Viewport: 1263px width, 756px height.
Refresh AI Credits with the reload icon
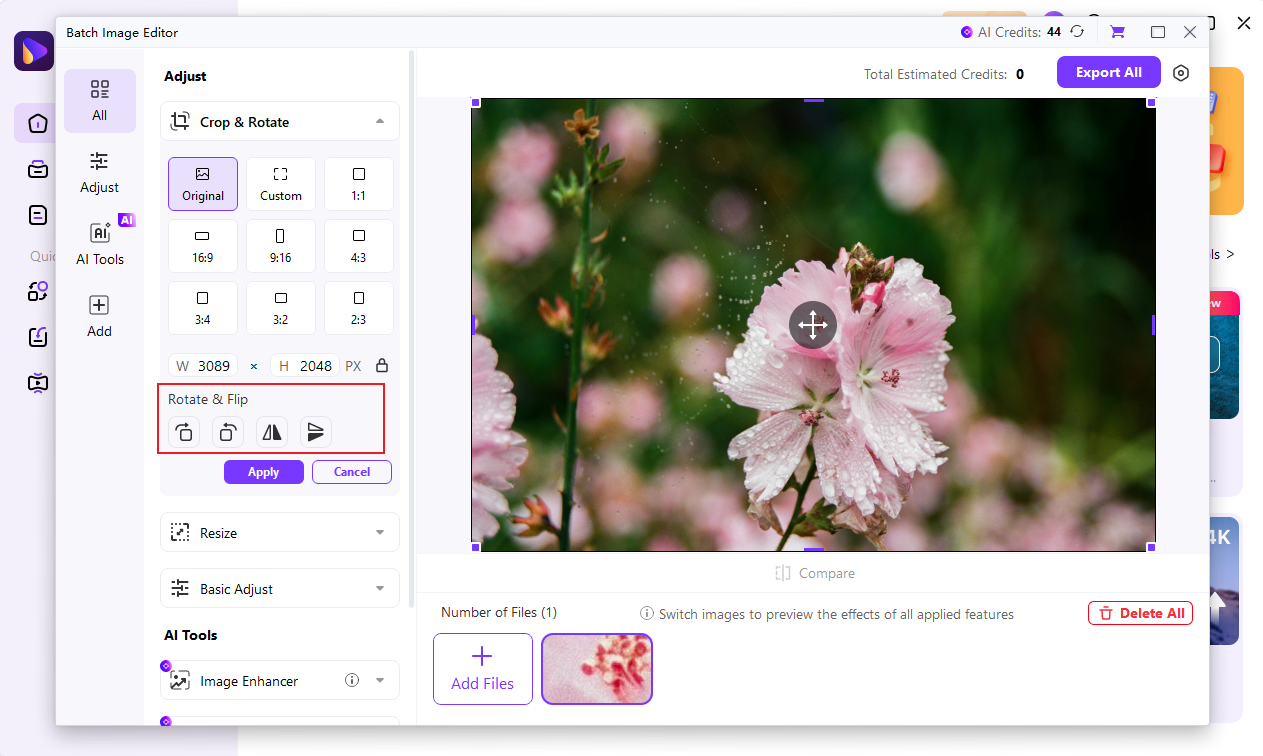tap(1077, 32)
